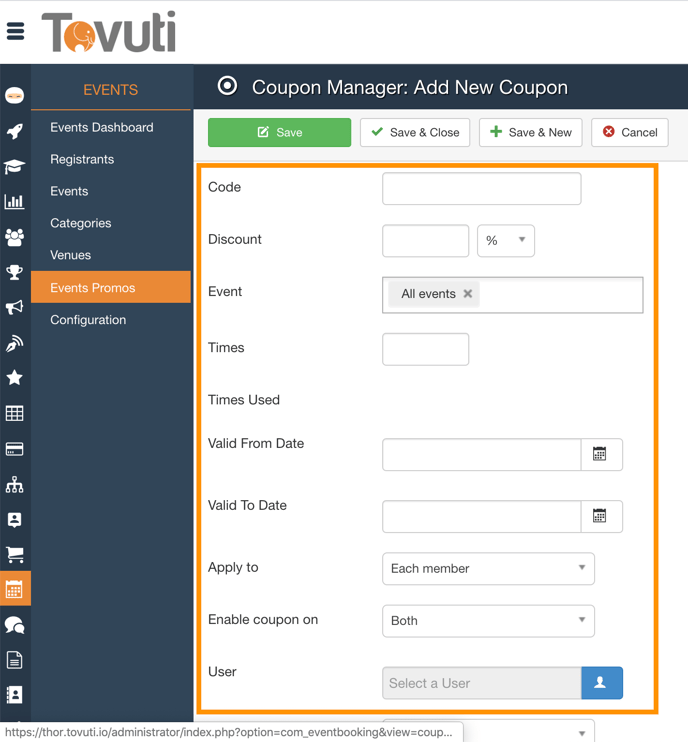Open Valid From Date calendar picker
This screenshot has height=742, width=688.
pos(600,454)
